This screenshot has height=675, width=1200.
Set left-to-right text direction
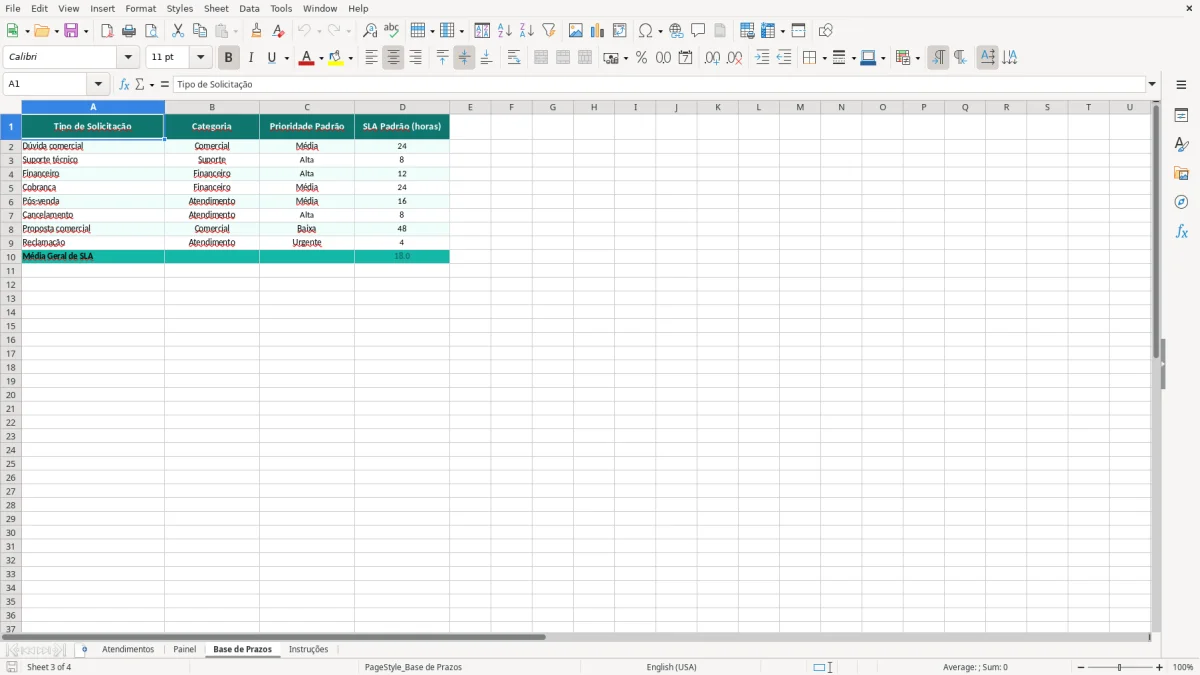[938, 58]
